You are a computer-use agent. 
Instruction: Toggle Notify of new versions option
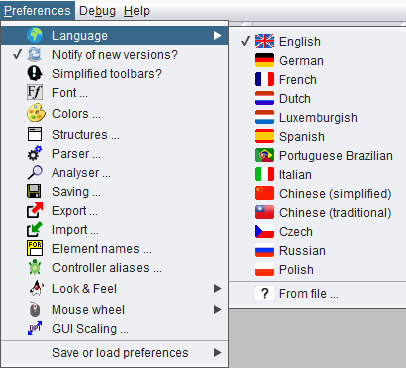click(x=115, y=54)
